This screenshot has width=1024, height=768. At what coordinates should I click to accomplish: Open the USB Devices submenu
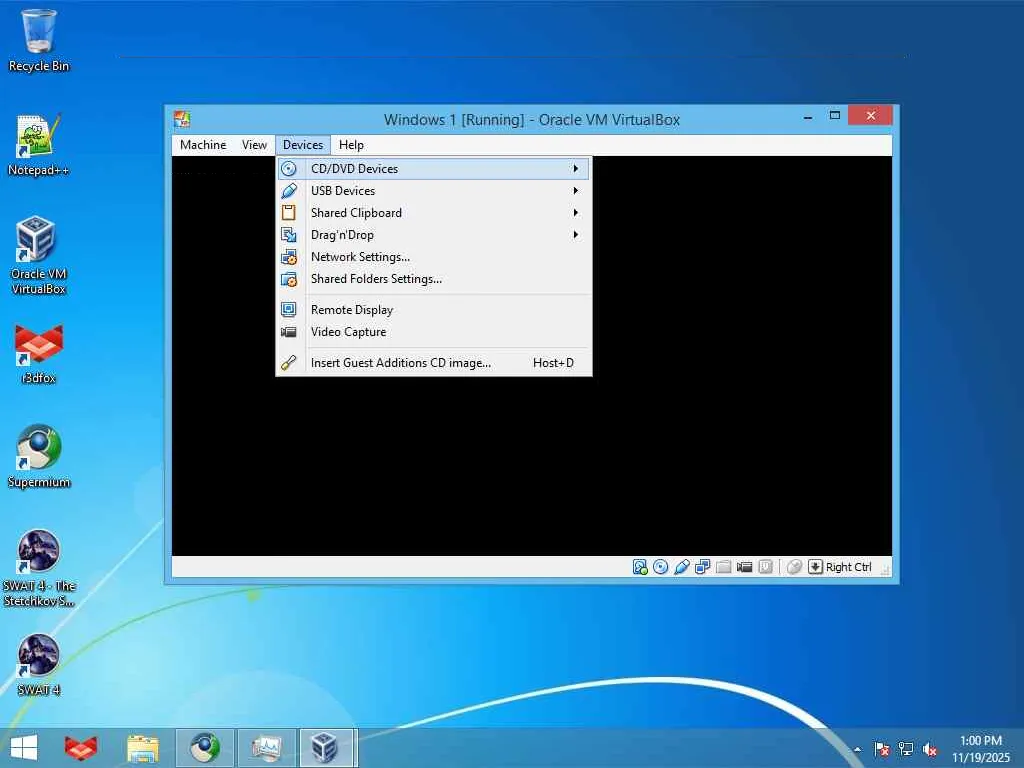click(434, 191)
